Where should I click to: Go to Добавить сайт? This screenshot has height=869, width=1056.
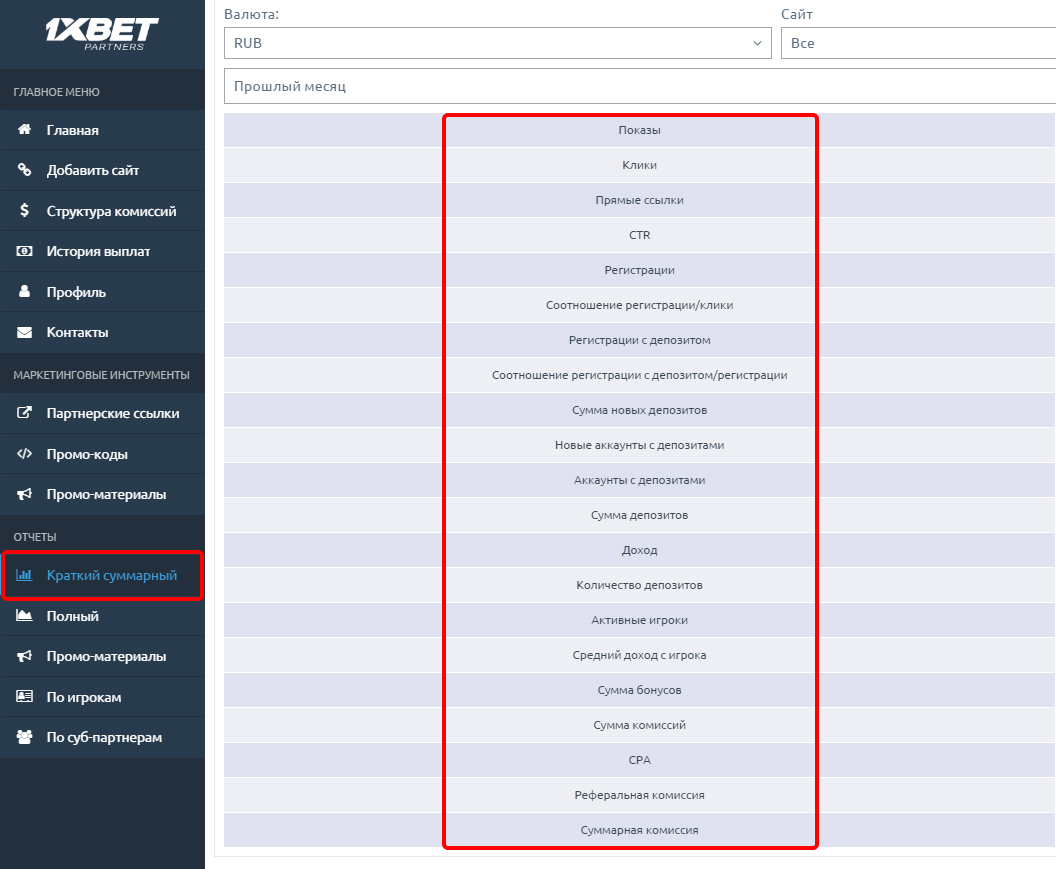(102, 170)
